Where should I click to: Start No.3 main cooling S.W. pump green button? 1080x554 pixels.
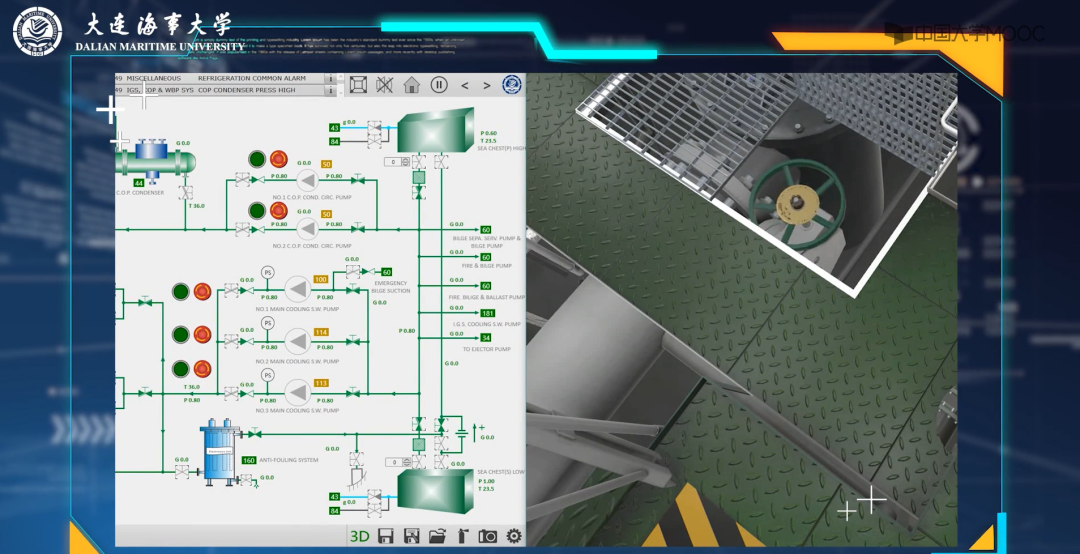tap(180, 369)
